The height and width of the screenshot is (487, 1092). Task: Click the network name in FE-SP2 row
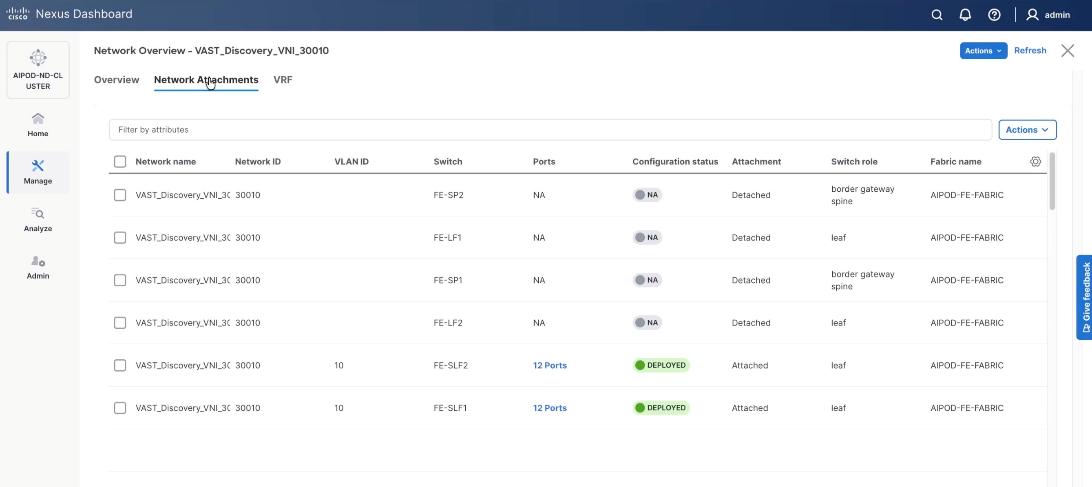pos(182,195)
